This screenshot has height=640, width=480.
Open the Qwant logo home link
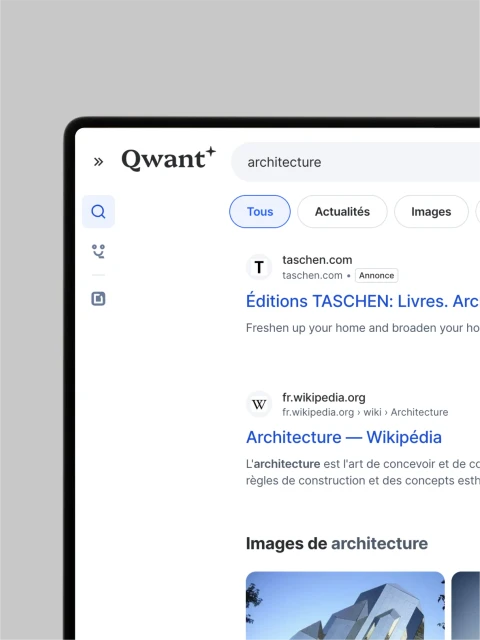coord(168,159)
